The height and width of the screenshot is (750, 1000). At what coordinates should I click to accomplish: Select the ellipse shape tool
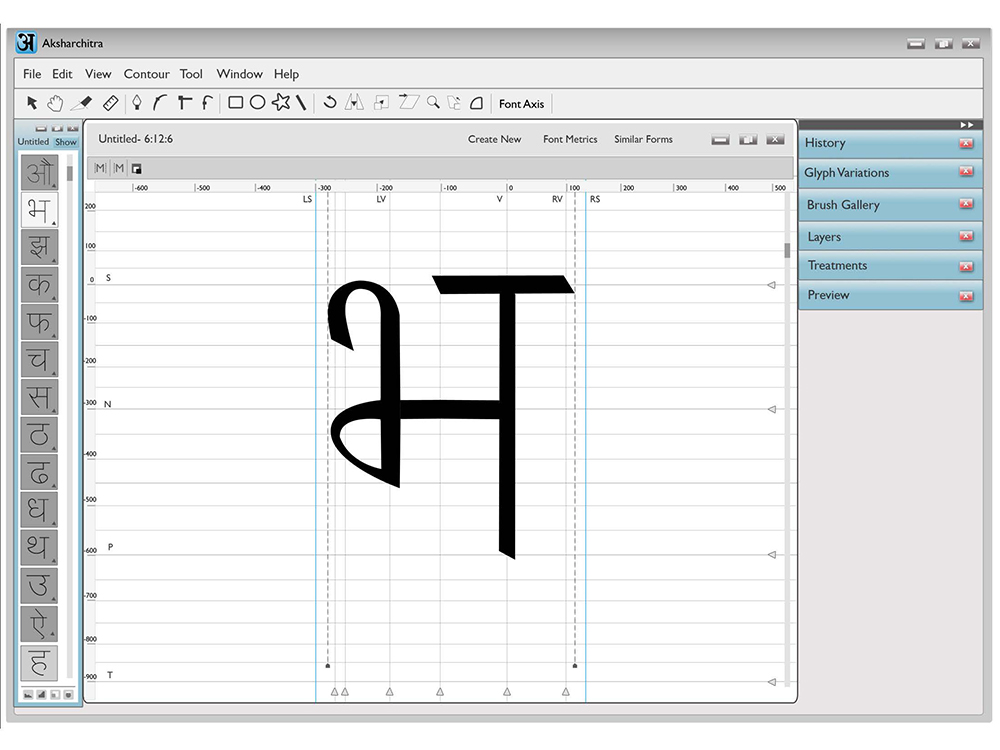(x=258, y=103)
